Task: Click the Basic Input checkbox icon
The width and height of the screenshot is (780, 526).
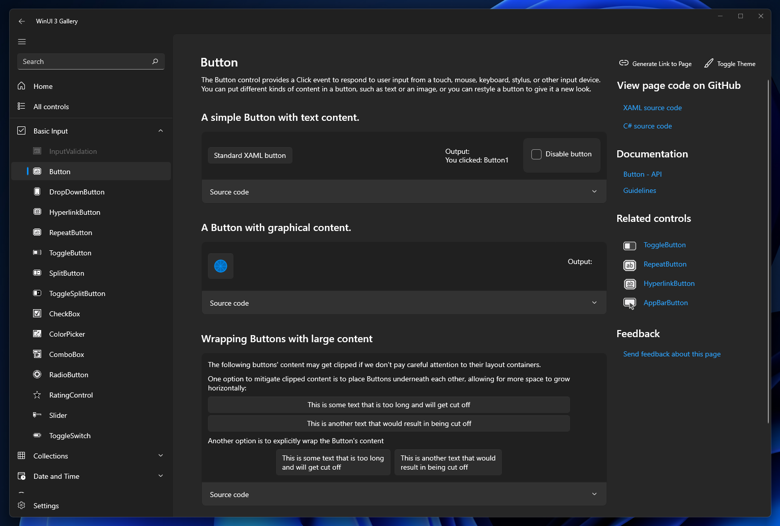Action: pyautogui.click(x=21, y=131)
